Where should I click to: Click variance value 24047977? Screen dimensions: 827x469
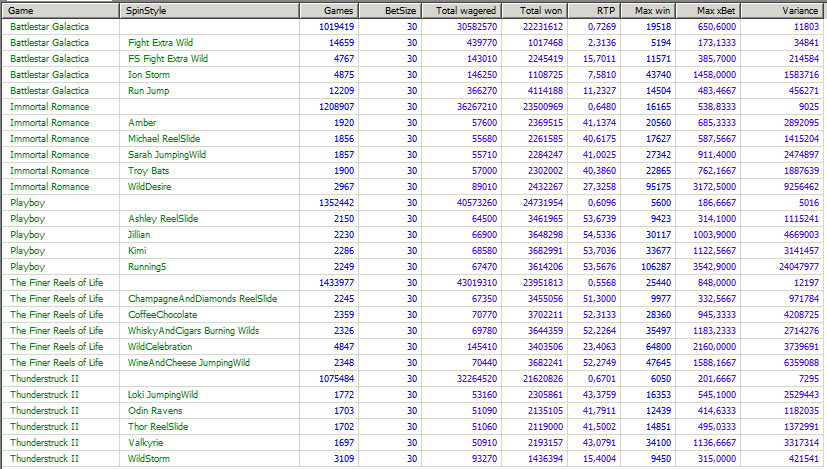point(799,266)
